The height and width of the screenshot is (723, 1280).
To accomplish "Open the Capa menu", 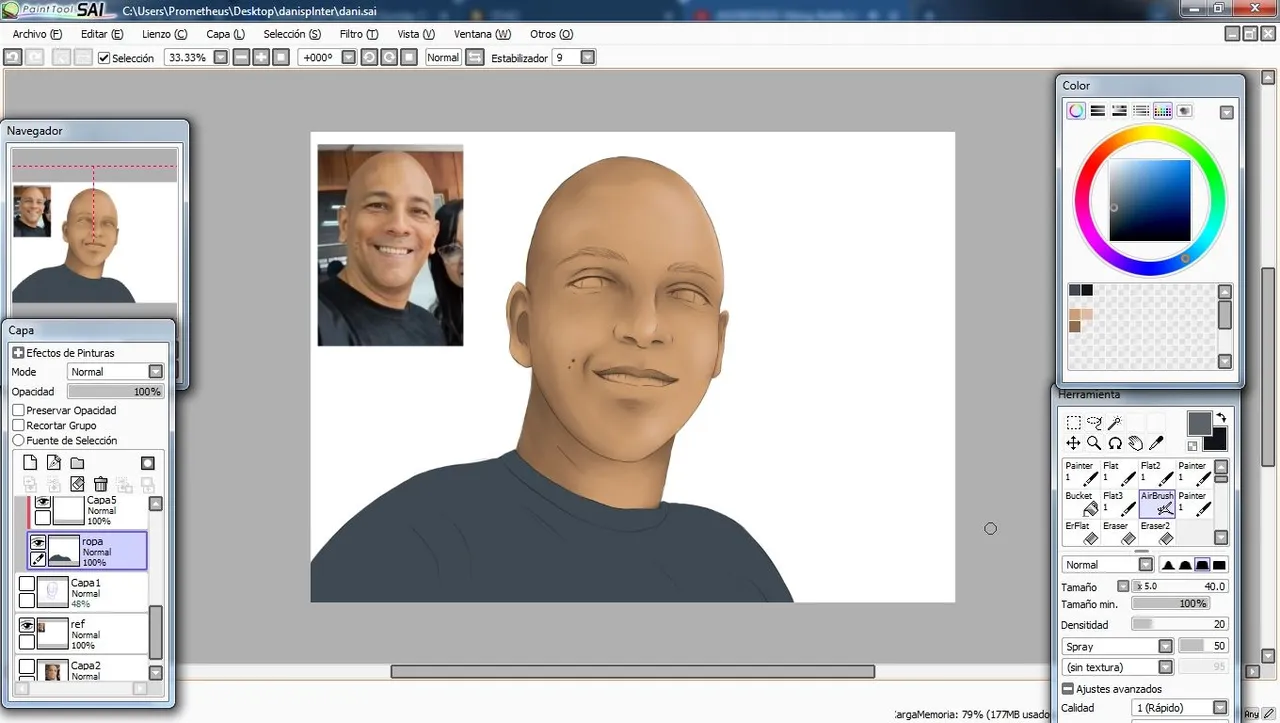I will pyautogui.click(x=225, y=34).
